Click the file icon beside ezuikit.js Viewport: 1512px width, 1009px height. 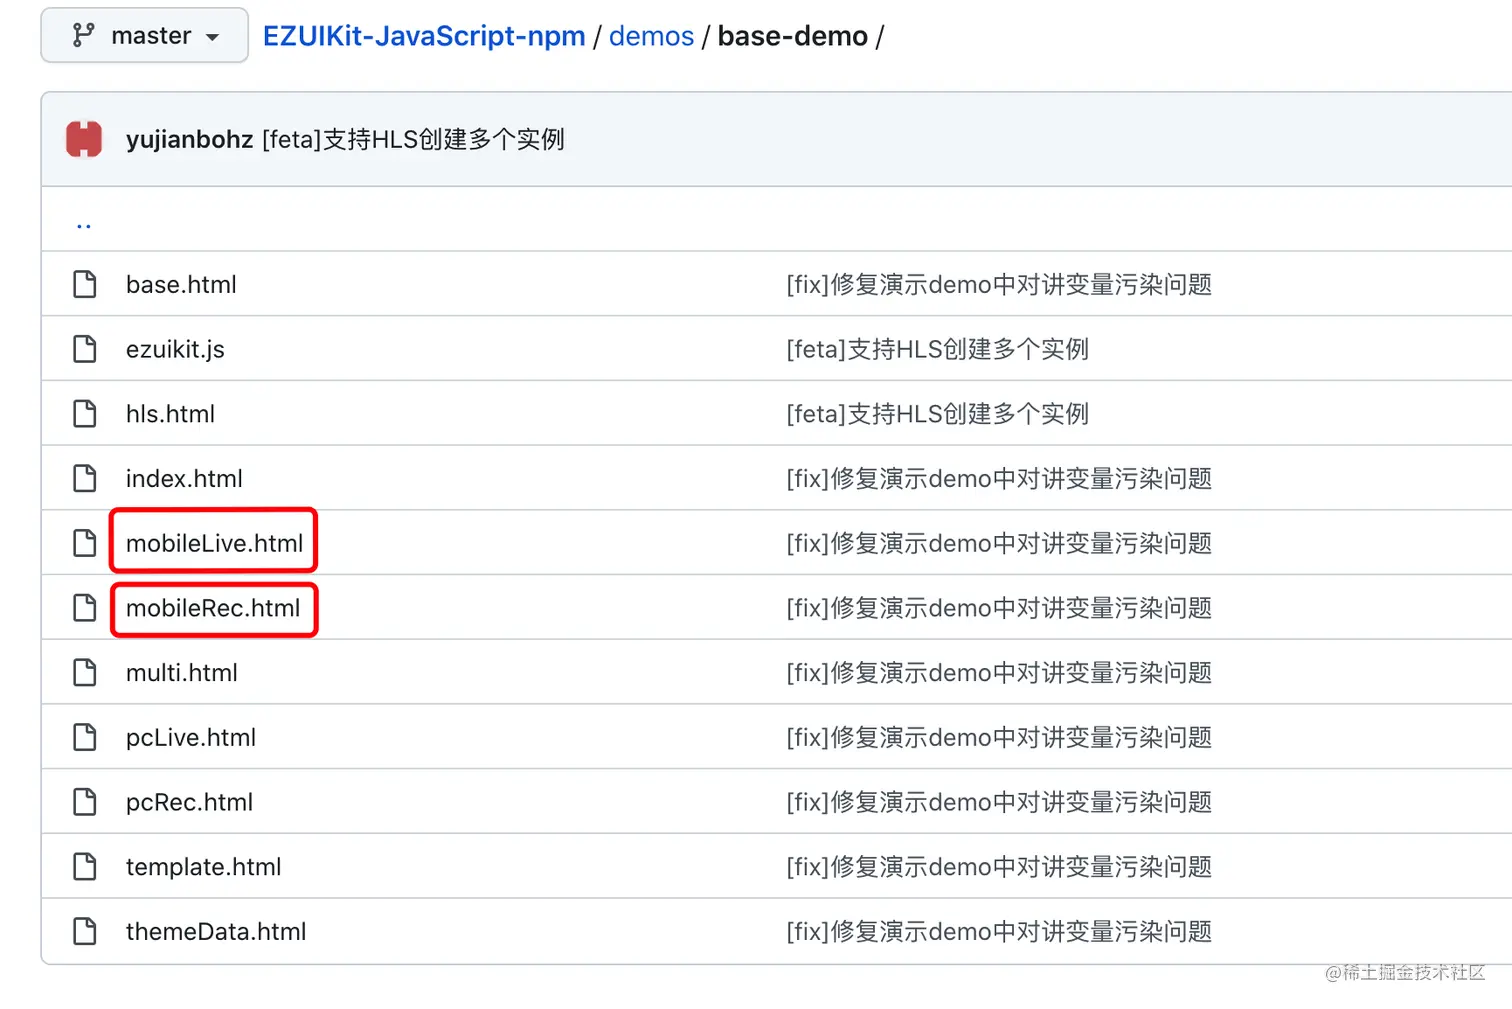click(x=84, y=349)
